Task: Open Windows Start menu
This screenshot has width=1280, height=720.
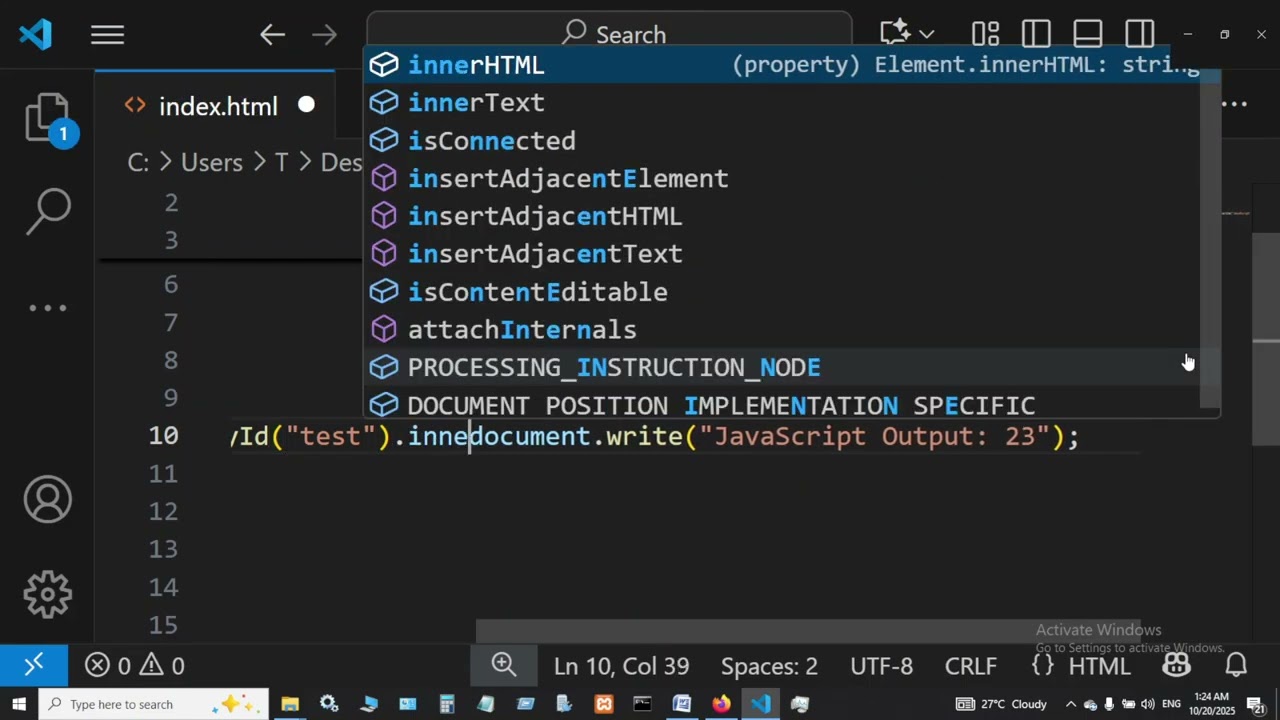Action: point(19,704)
